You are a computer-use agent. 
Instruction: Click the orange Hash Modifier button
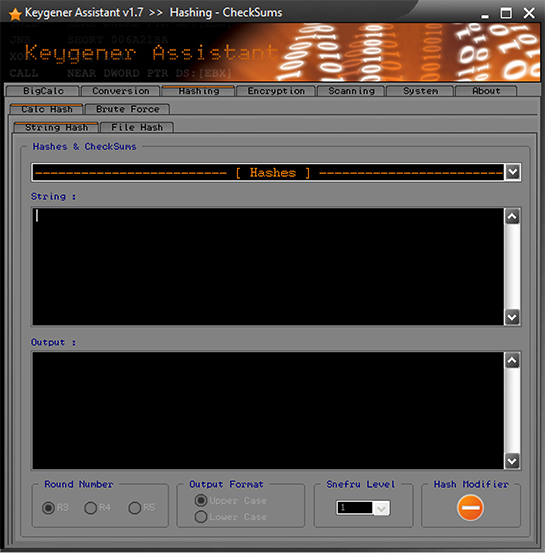pos(470,508)
